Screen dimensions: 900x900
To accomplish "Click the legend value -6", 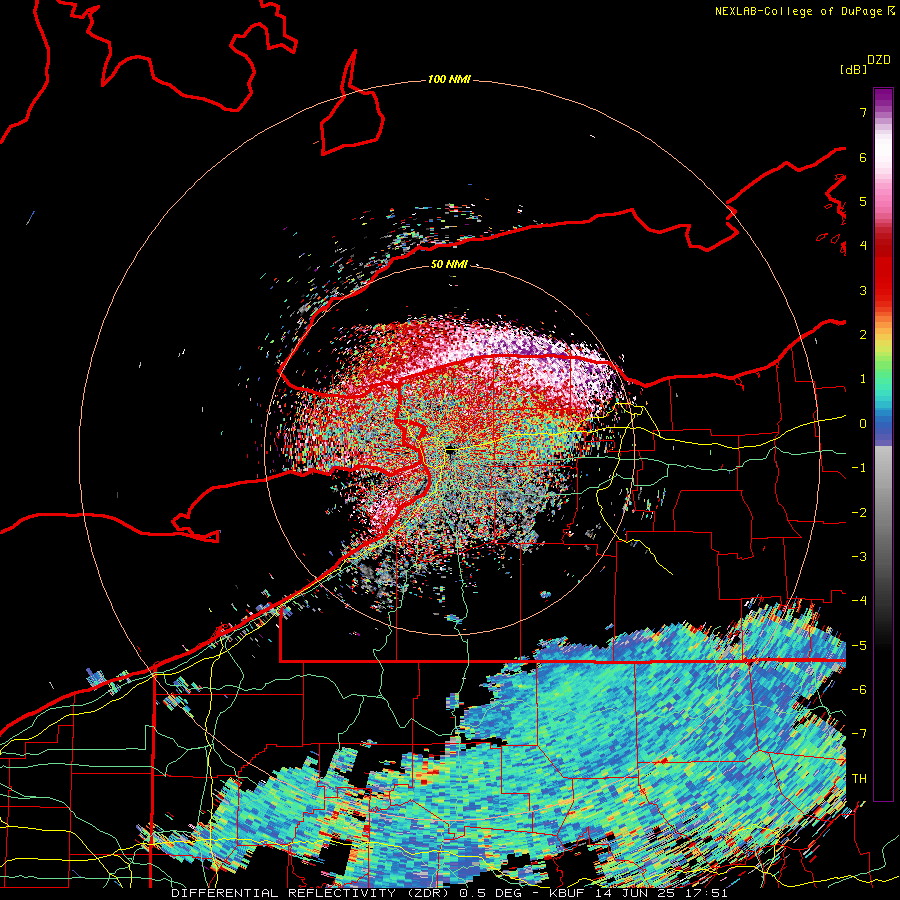I will (859, 690).
